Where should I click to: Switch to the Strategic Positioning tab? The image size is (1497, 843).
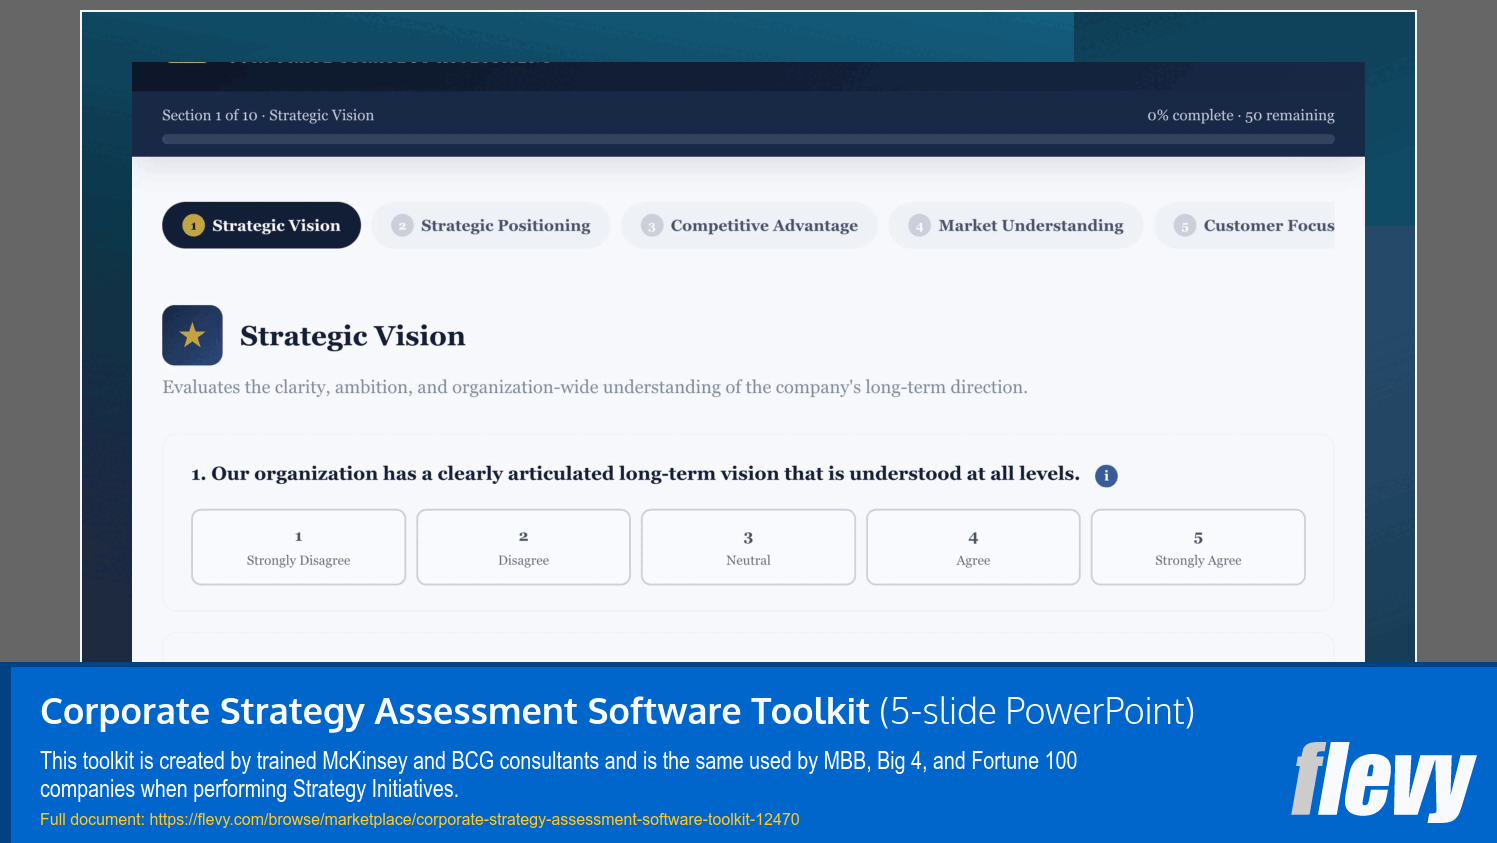pyautogui.click(x=491, y=225)
